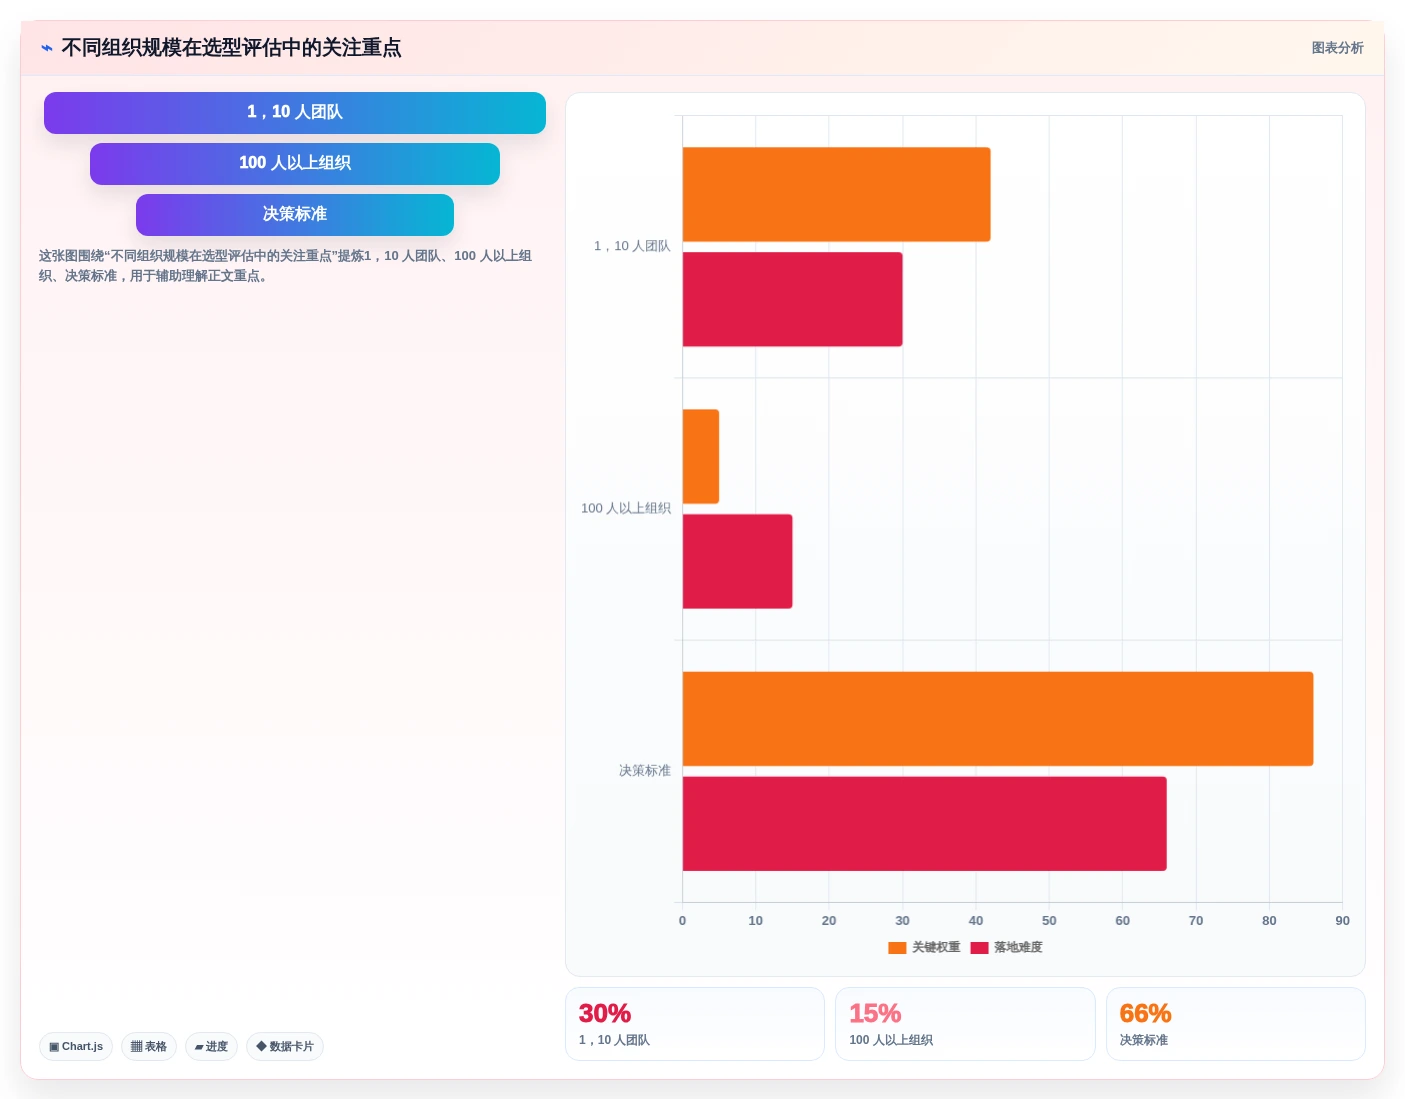The height and width of the screenshot is (1099, 1405).
Task: Click the 进度 tag chip
Action: click(211, 1047)
